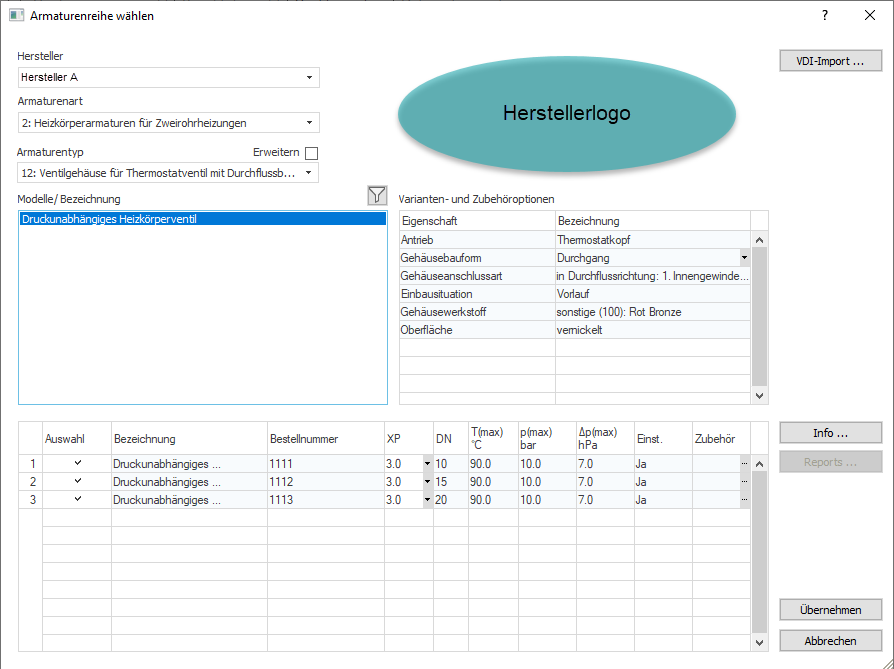Click the DN column header

pos(451,439)
